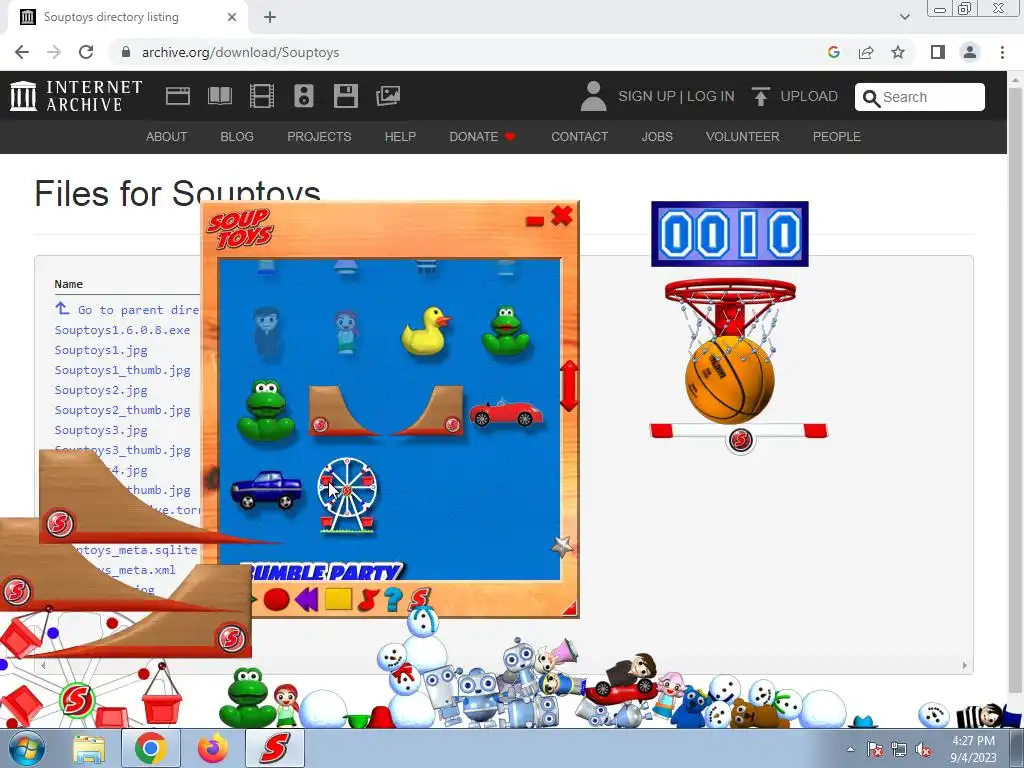Open Souptoys2.jpg file link
The image size is (1024, 768).
pos(101,390)
